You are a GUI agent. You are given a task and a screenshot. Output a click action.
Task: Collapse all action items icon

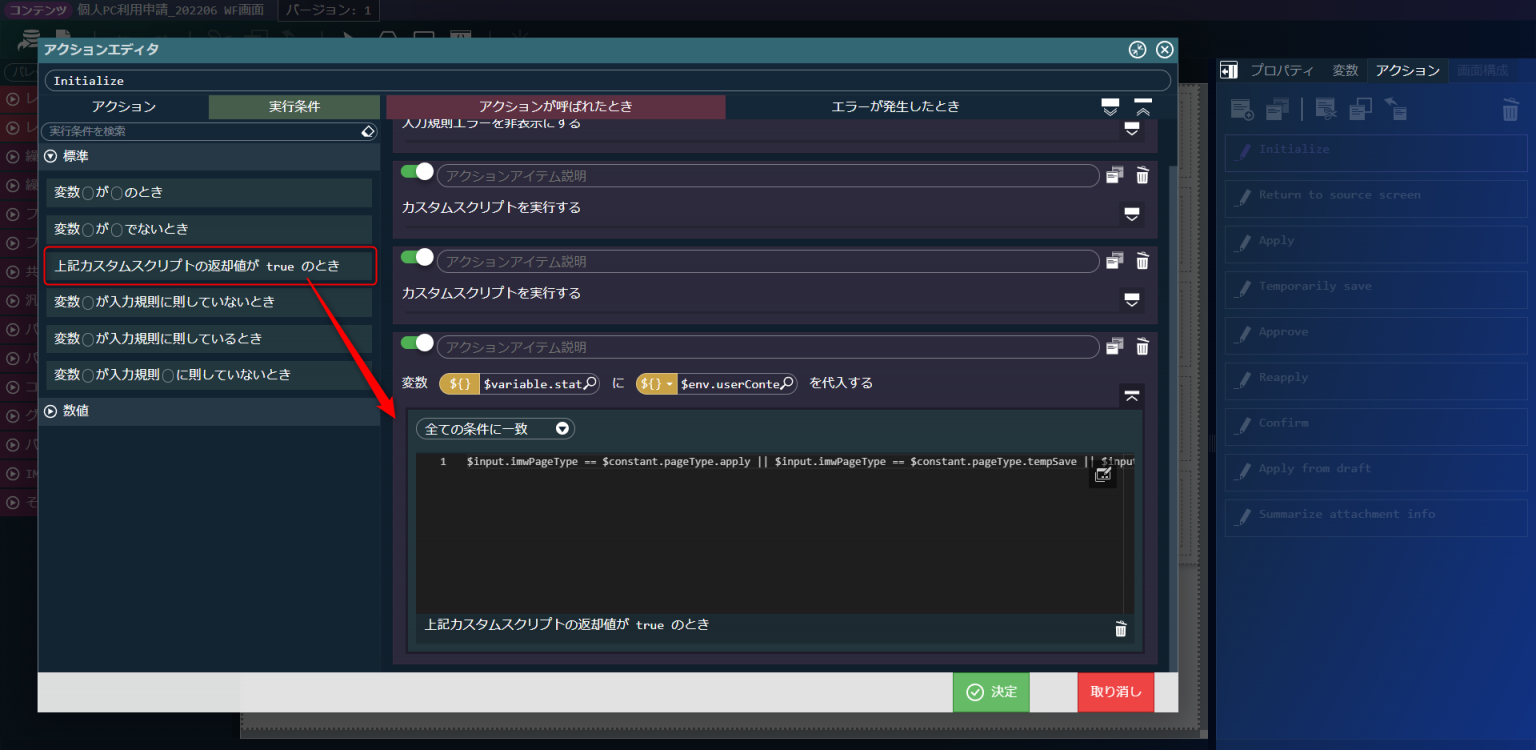(1143, 106)
